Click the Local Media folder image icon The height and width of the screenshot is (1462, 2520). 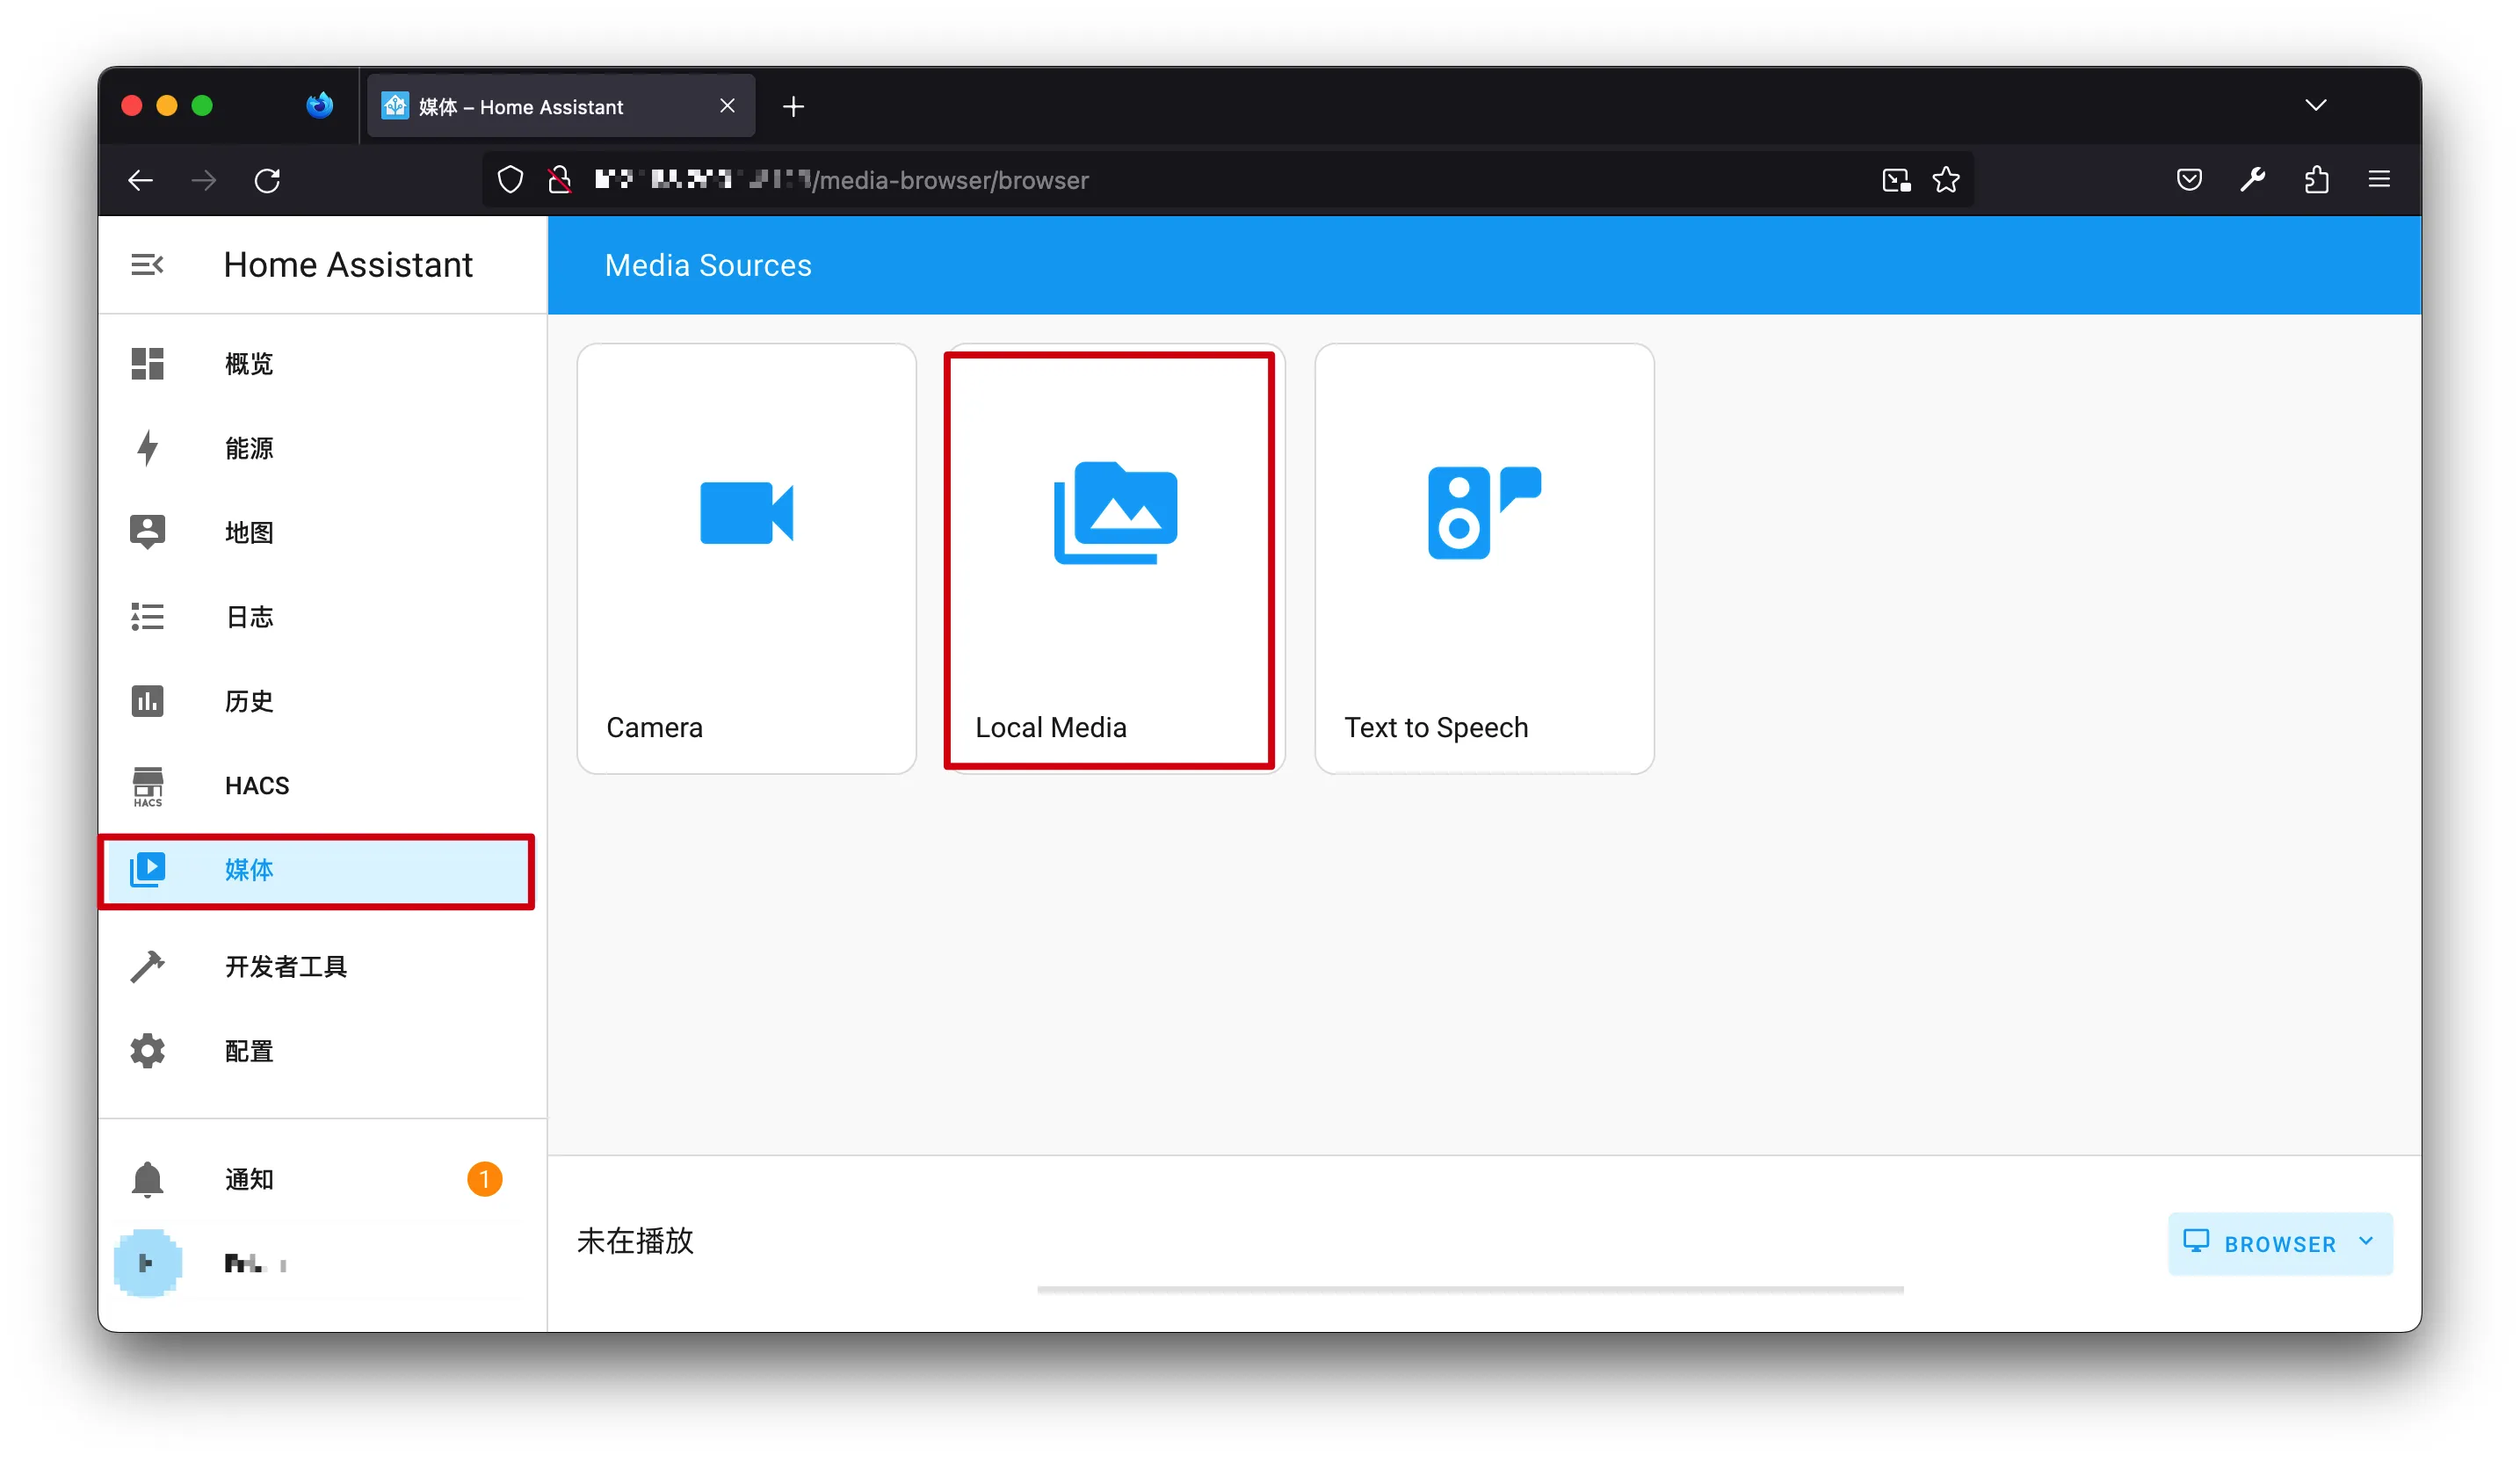[x=1116, y=513]
